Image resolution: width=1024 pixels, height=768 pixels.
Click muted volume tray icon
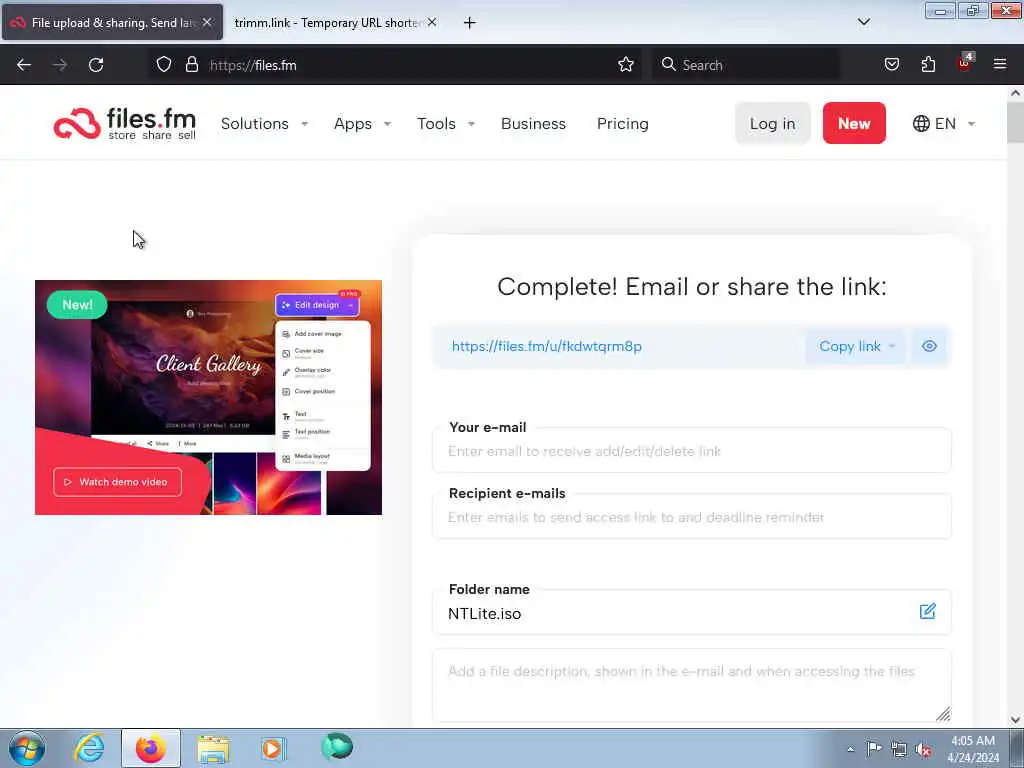923,749
